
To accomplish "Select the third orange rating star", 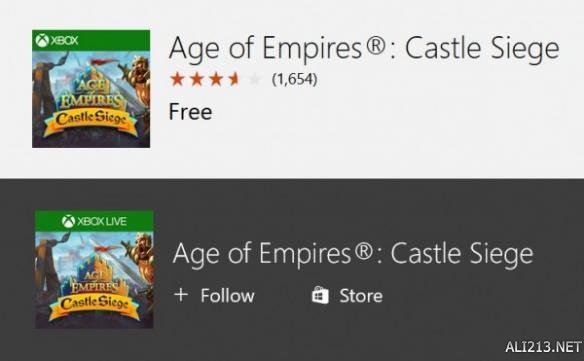I will coord(216,79).
